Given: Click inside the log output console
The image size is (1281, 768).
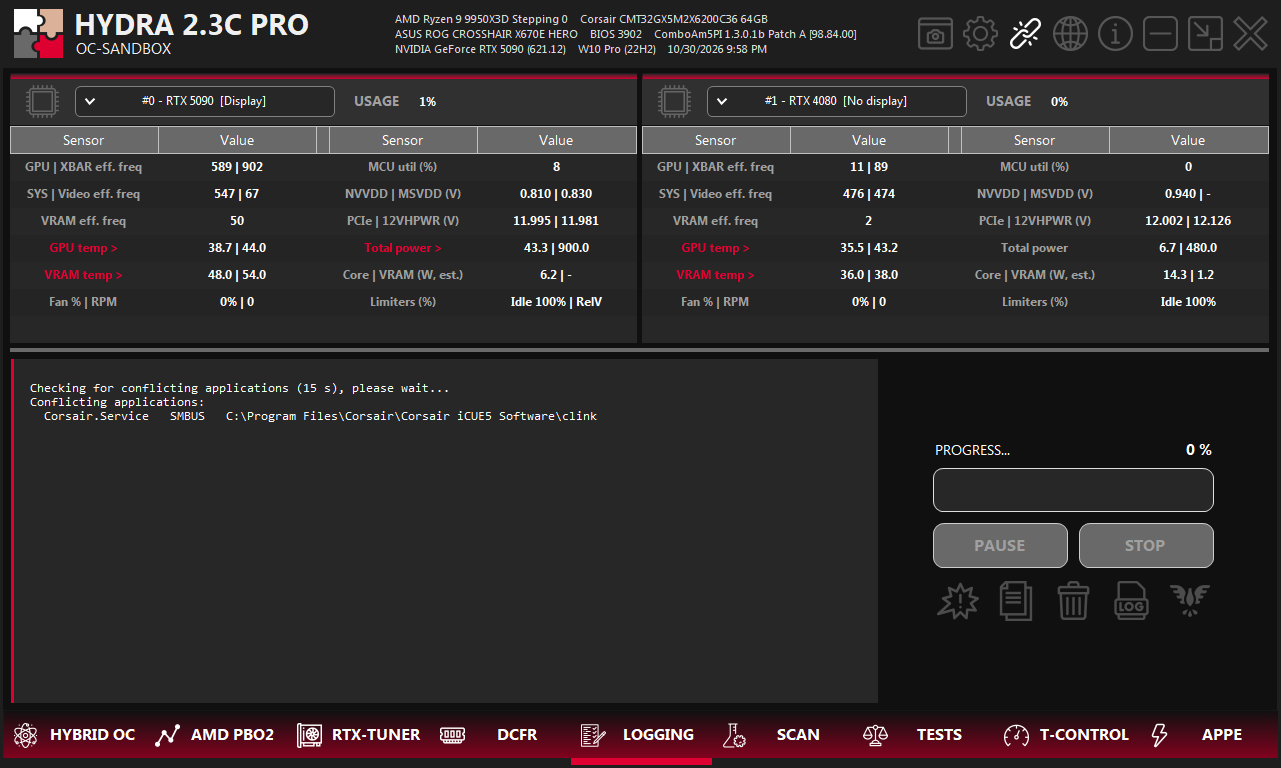Looking at the screenshot, I should (445, 531).
